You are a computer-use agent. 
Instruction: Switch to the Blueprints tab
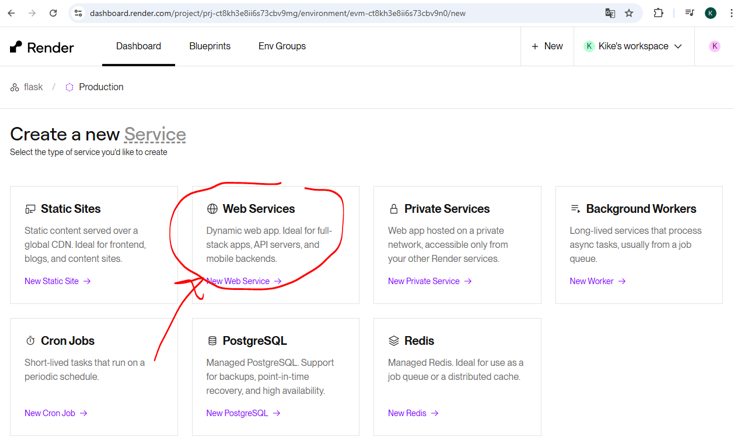[210, 47]
